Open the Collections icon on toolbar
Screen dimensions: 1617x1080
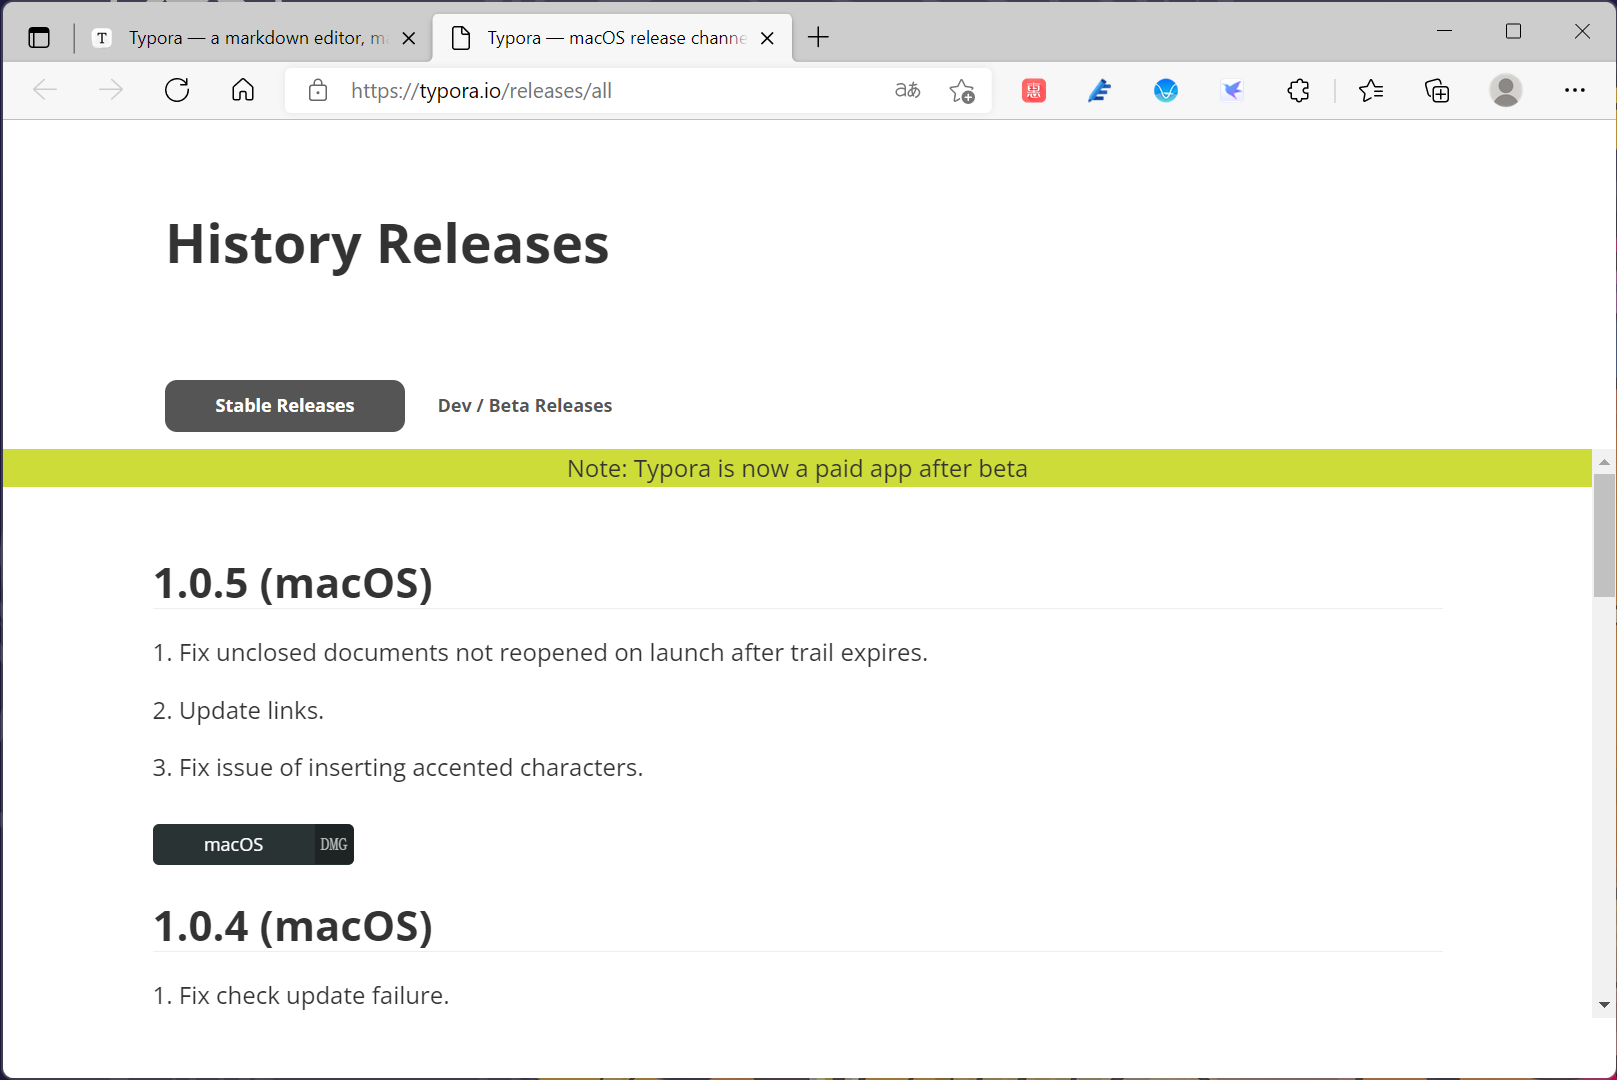pyautogui.click(x=1437, y=90)
